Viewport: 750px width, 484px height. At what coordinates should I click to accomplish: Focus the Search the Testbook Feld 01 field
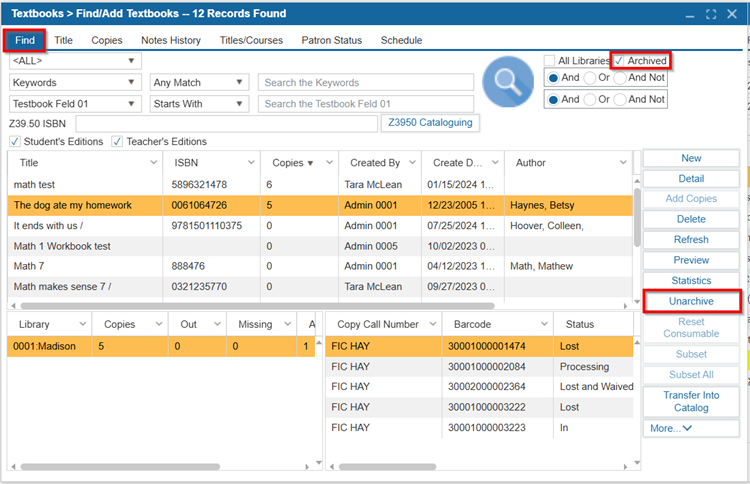point(366,104)
